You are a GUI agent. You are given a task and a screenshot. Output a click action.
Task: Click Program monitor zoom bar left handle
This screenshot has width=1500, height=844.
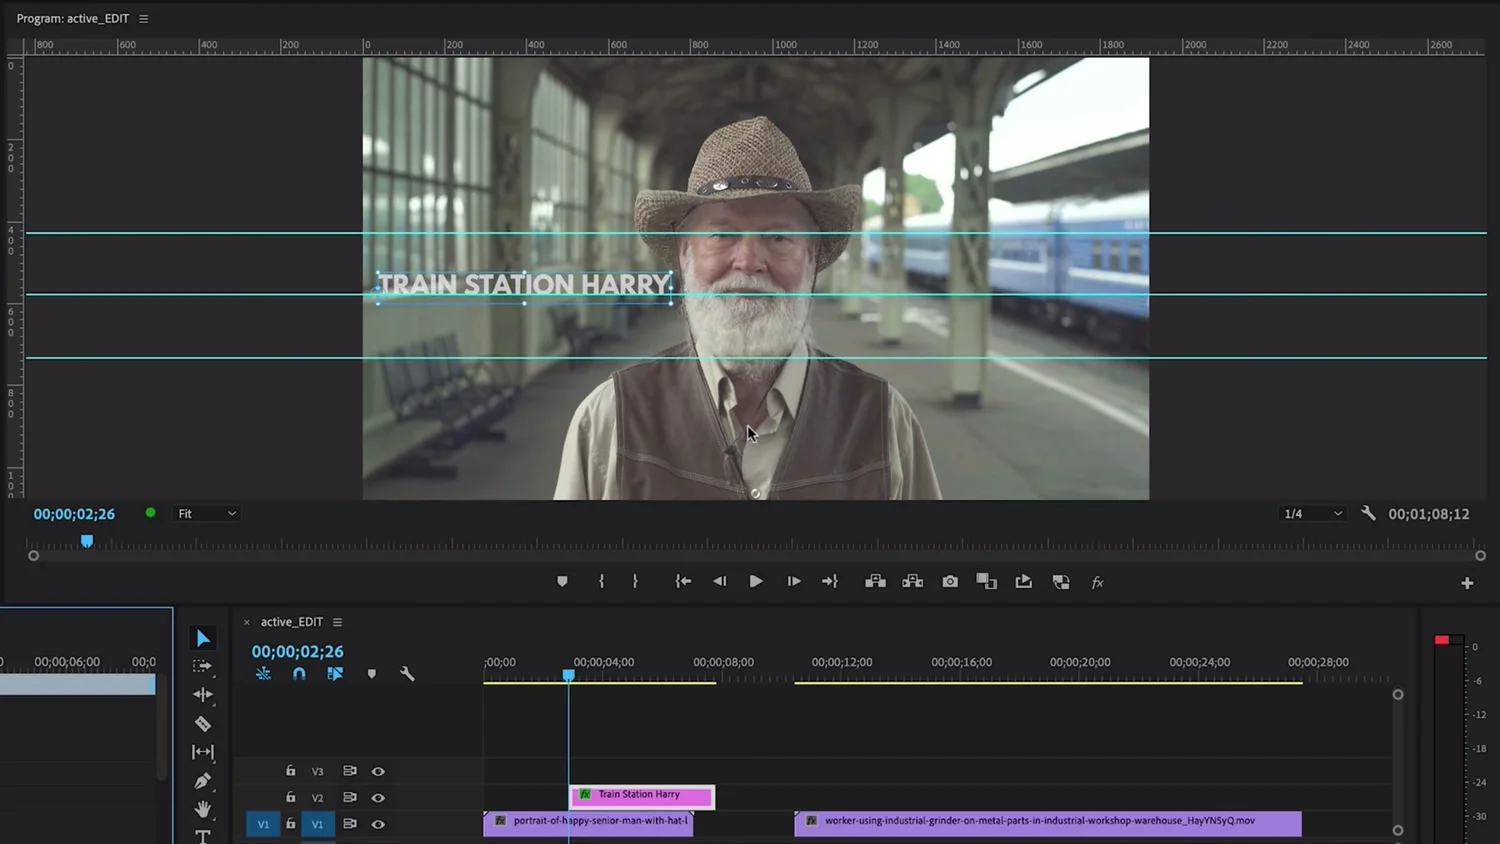(33, 556)
